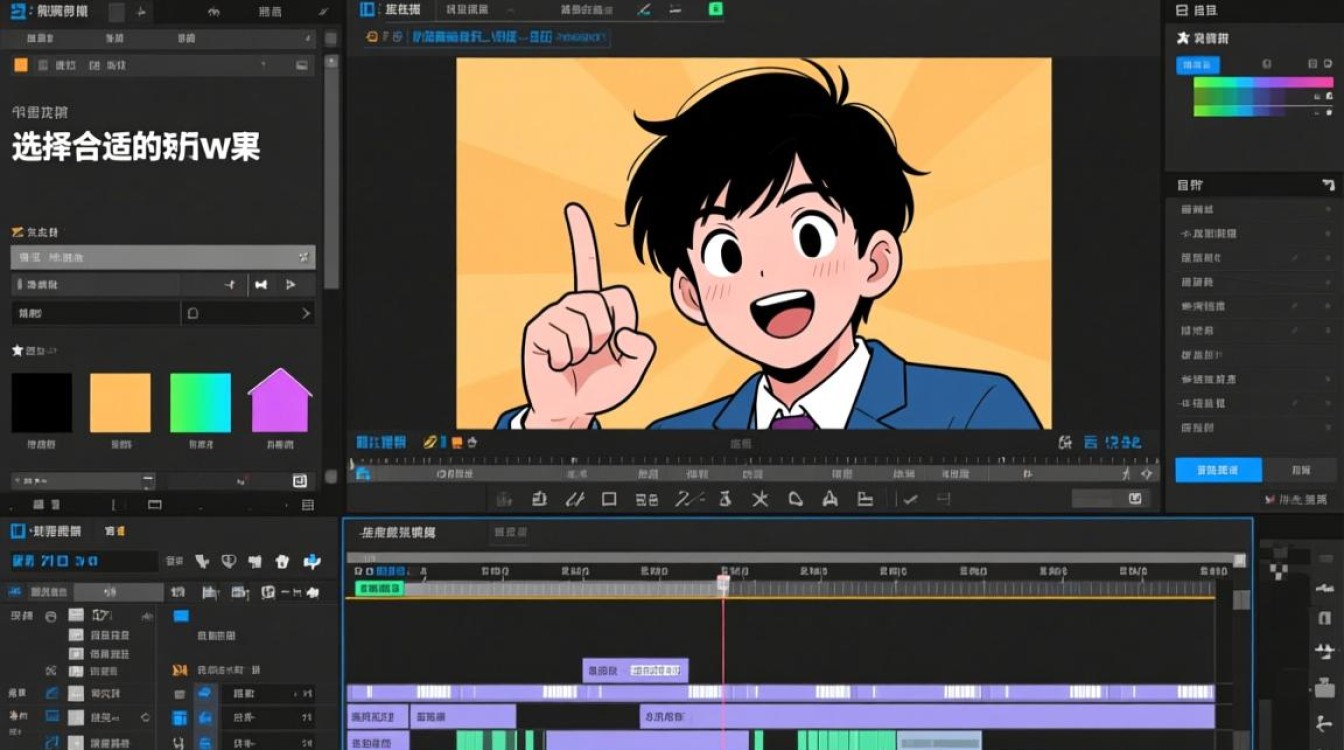Screen dimensions: 1344x750
Task: Select the letter A text tool icon
Action: [829, 498]
